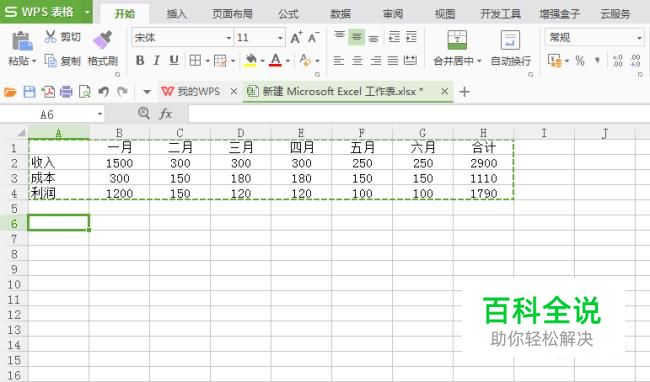The width and height of the screenshot is (650, 382).
Task: Open the number format 常规 dropdown
Action: point(638,38)
